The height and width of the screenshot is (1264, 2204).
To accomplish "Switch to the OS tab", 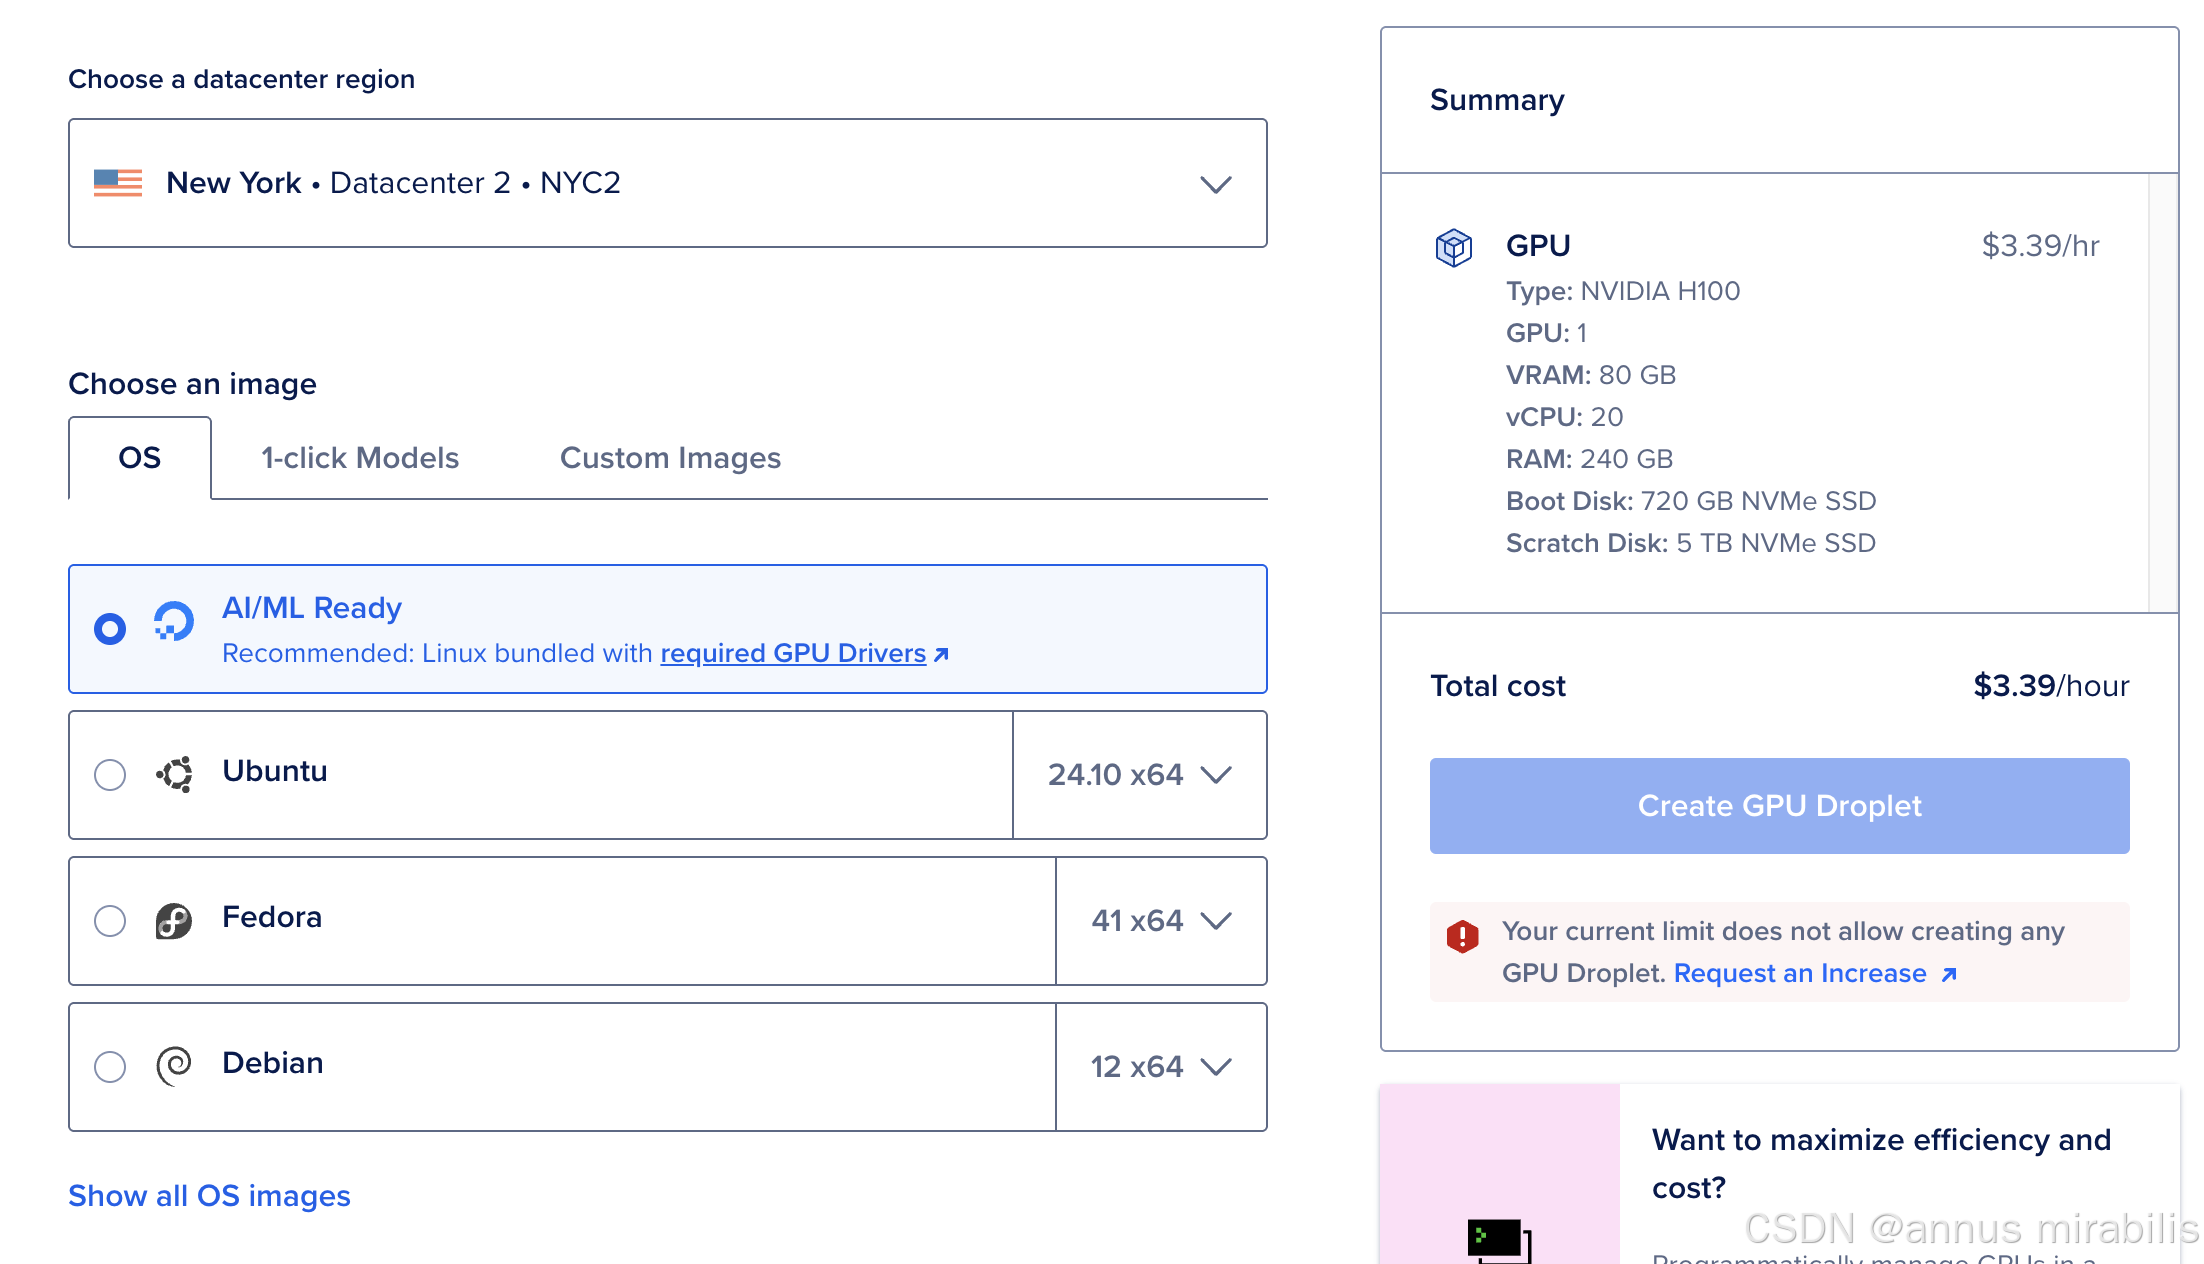I will point(140,458).
